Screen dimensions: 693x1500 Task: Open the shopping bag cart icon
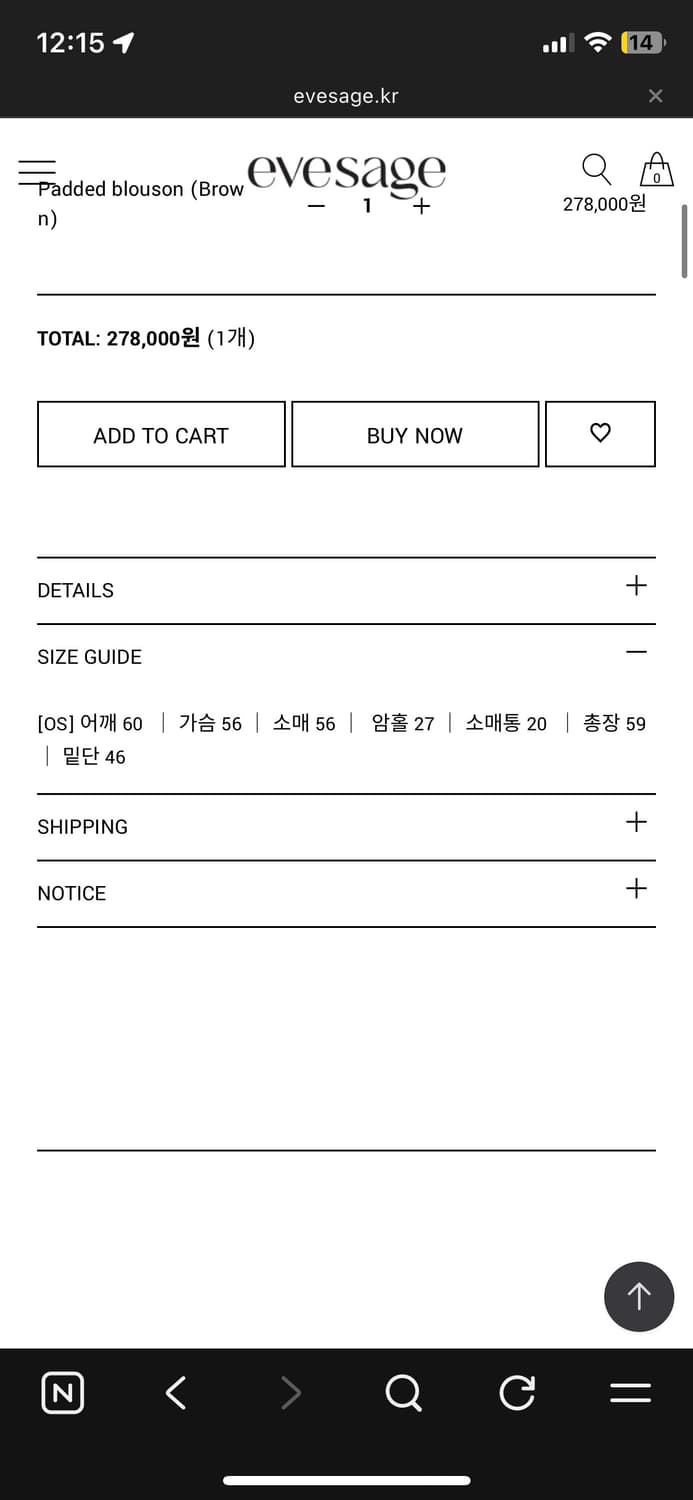pyautogui.click(x=656, y=169)
